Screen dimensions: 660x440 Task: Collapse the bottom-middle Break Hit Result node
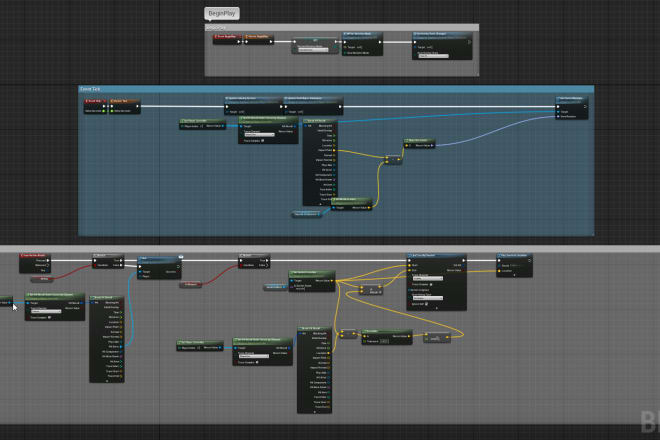click(314, 412)
